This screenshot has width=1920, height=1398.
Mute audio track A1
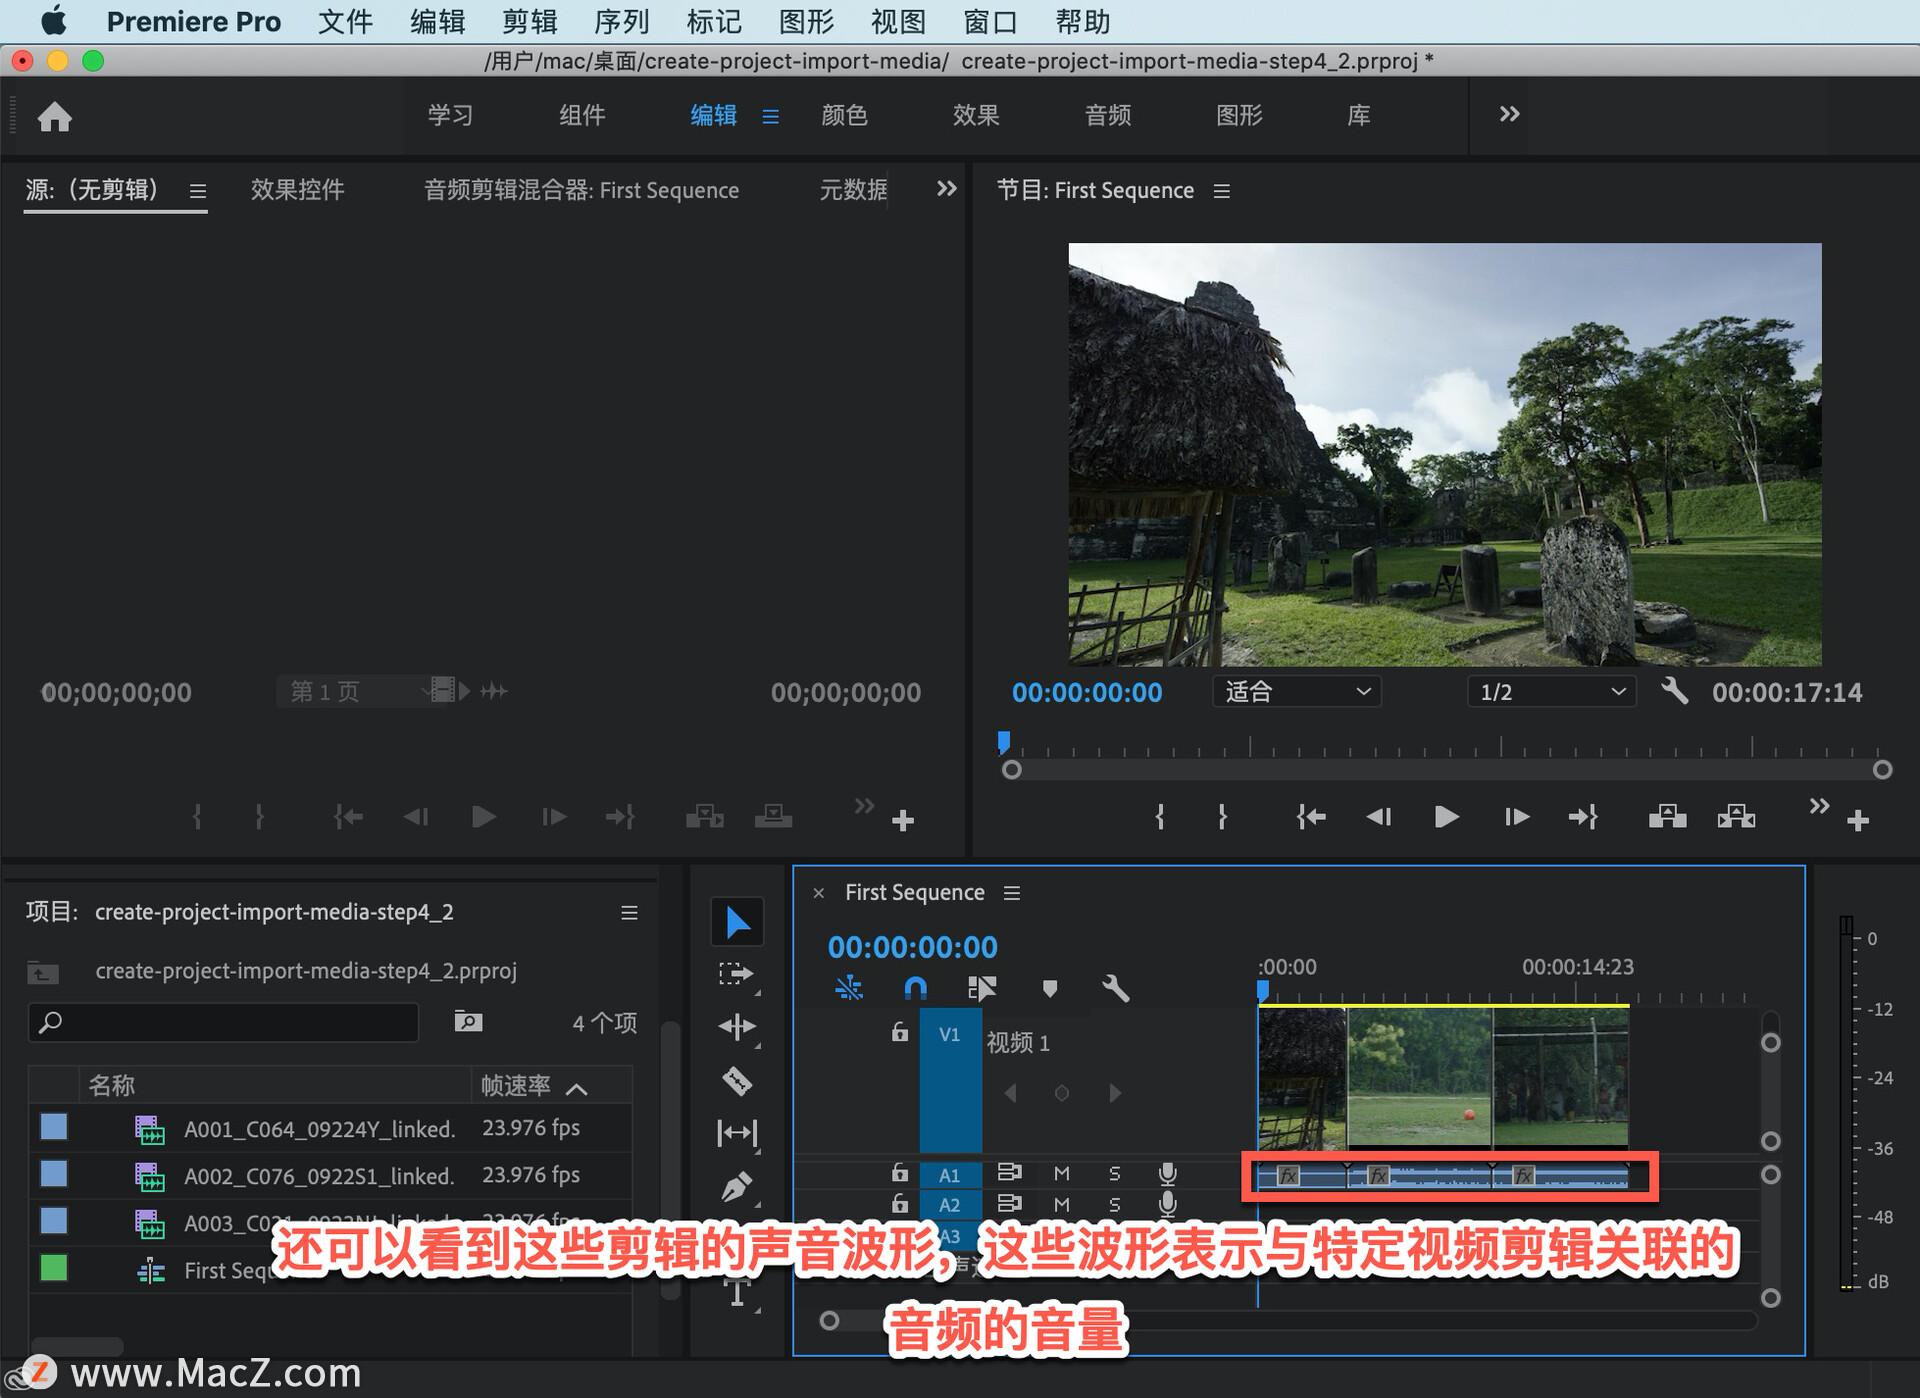(1062, 1173)
